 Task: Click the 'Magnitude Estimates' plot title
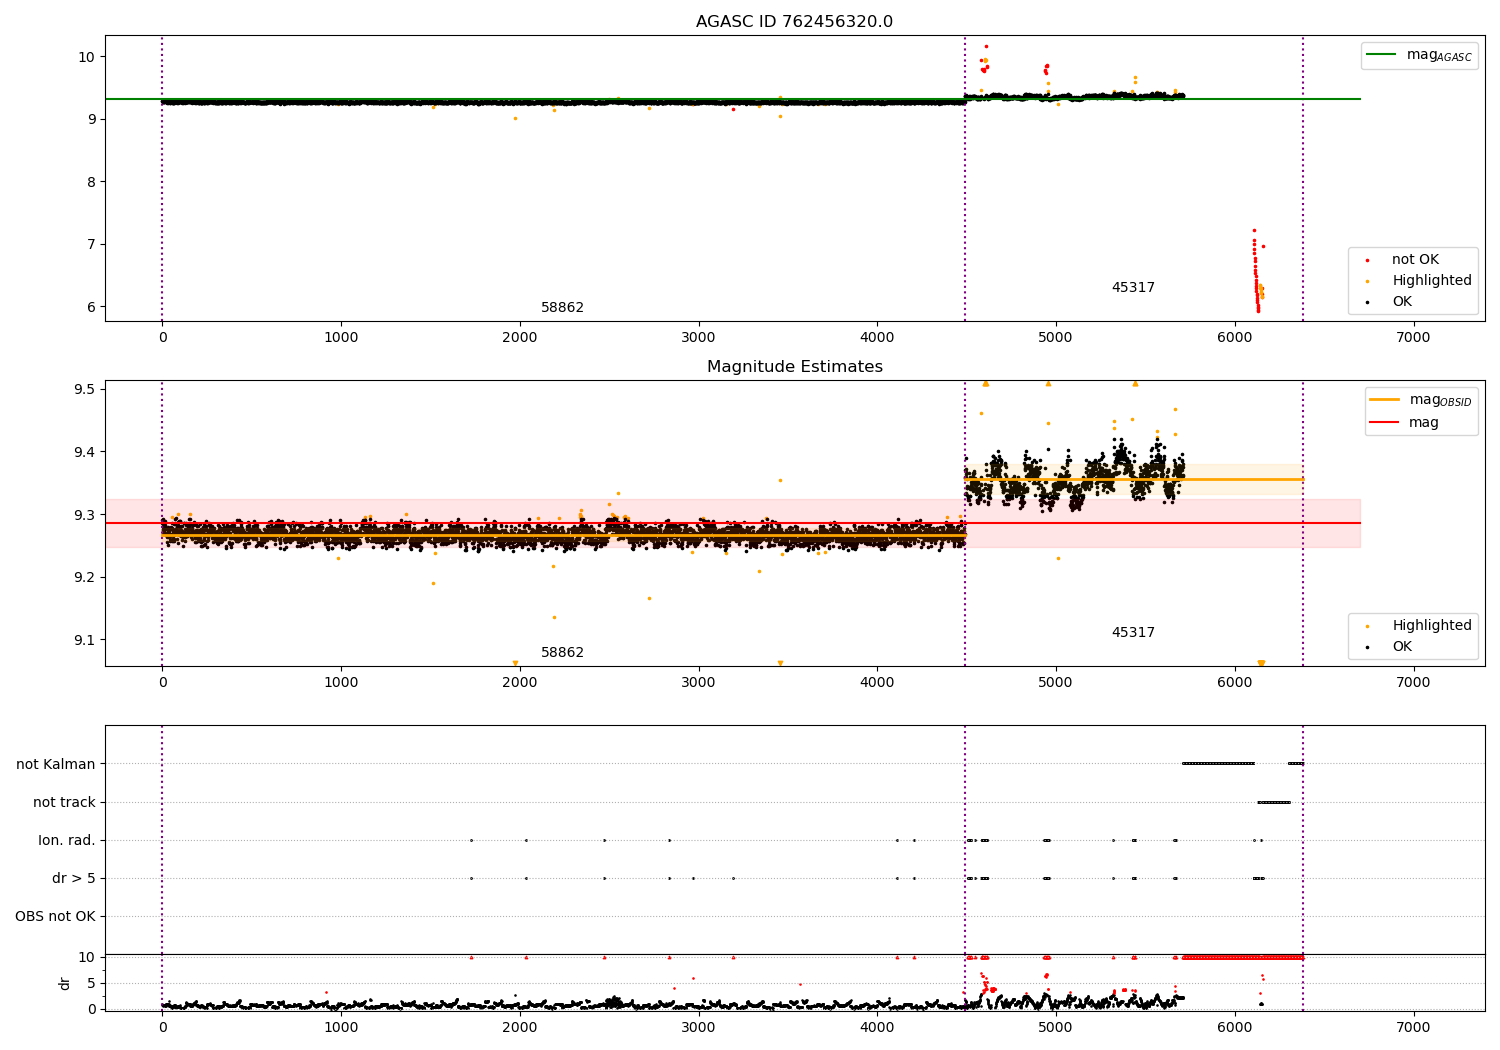(794, 367)
